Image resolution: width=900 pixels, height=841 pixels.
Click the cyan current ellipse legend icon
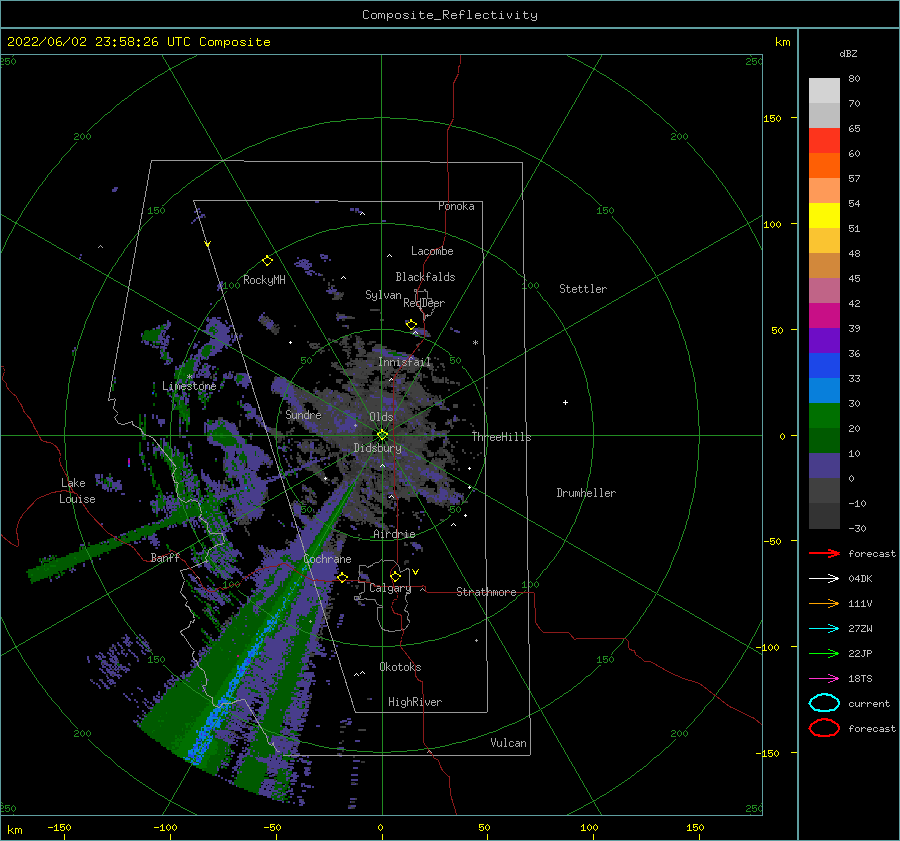pos(824,703)
